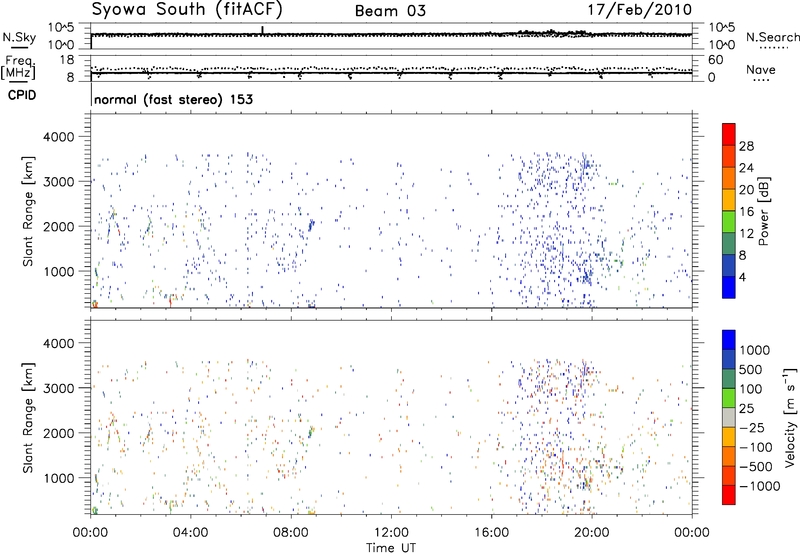Click the 'N.Search' legend label
800x554 pixels.
click(x=772, y=37)
